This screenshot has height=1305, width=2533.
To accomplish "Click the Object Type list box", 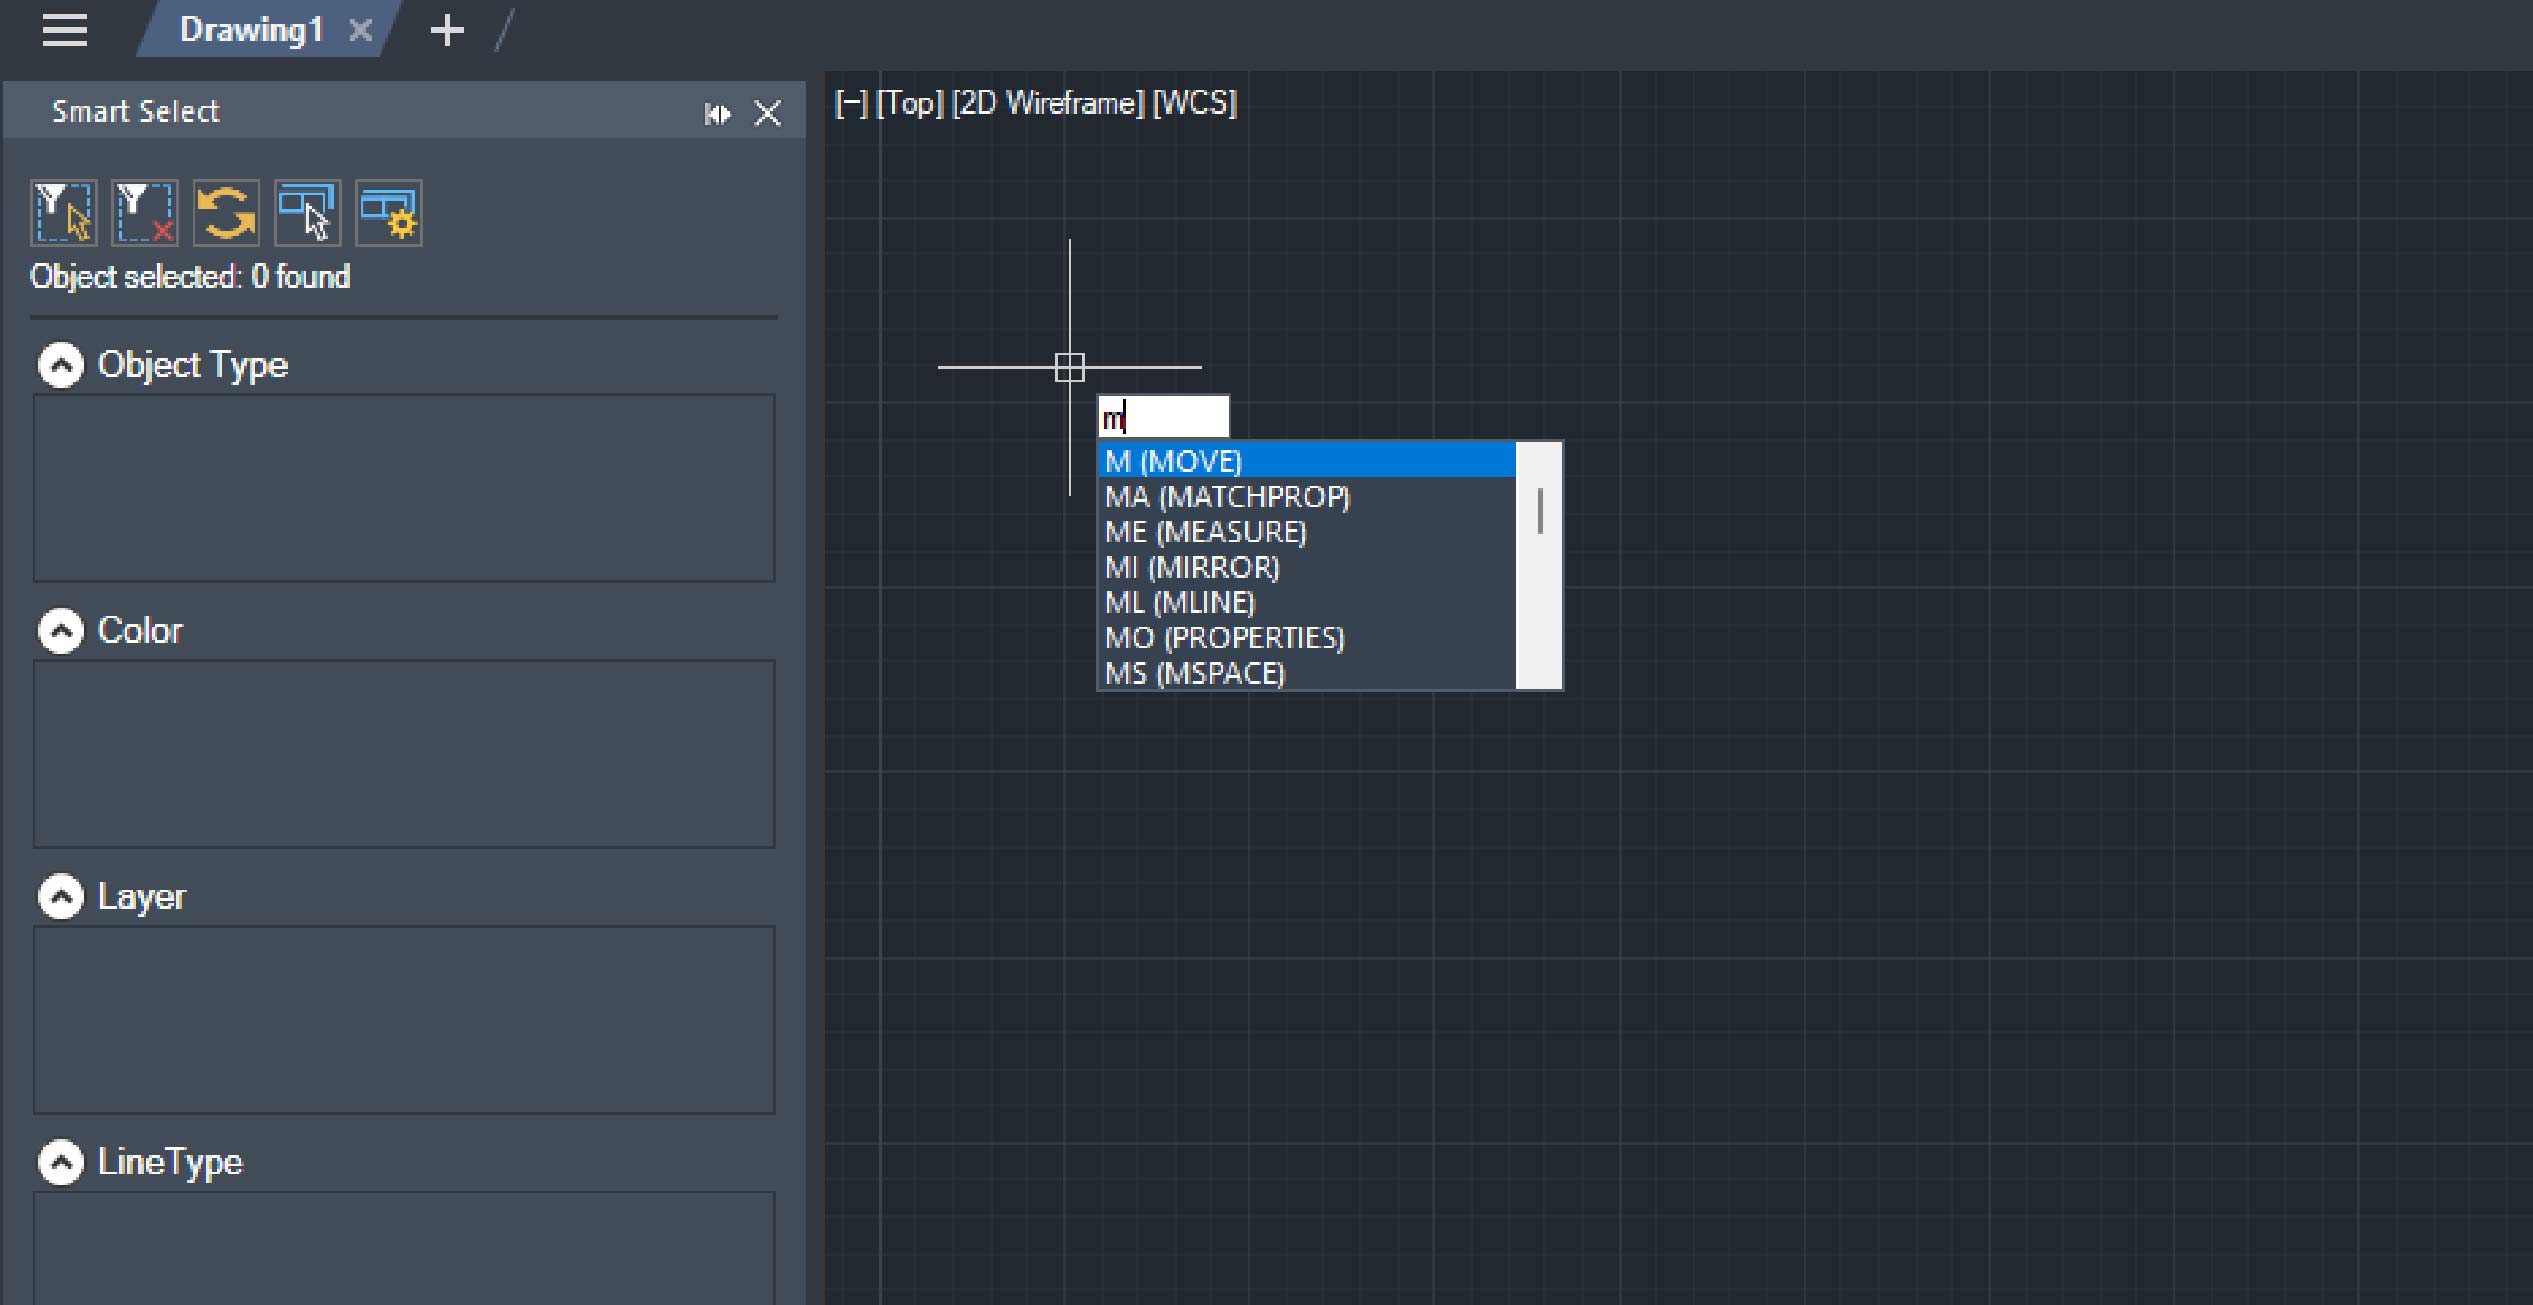I will point(404,488).
